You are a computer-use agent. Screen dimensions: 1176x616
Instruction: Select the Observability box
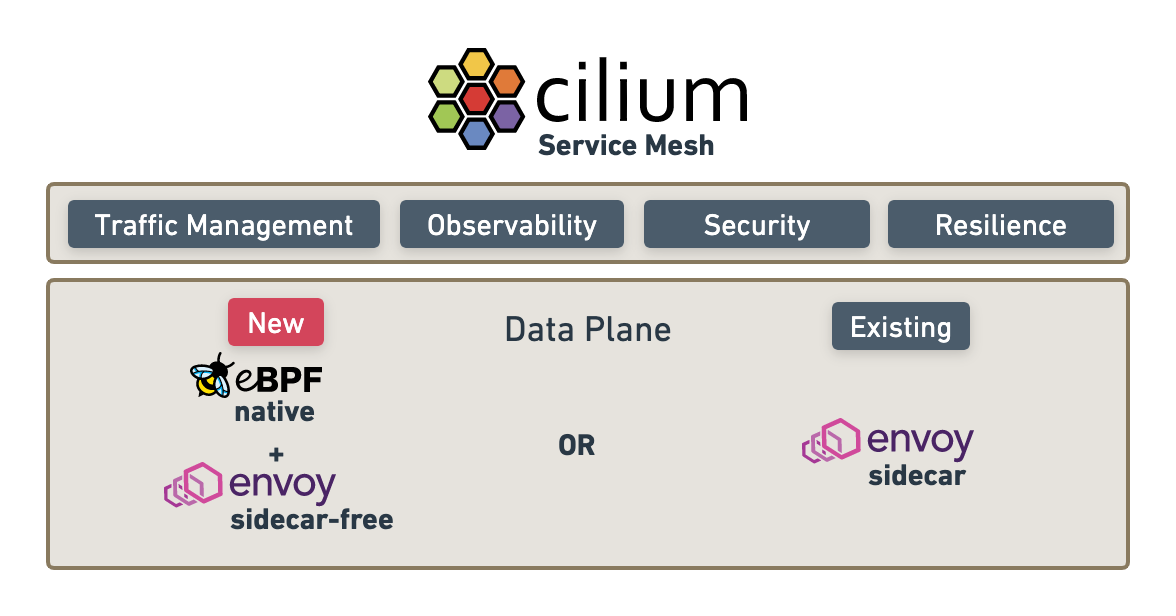[x=512, y=224]
